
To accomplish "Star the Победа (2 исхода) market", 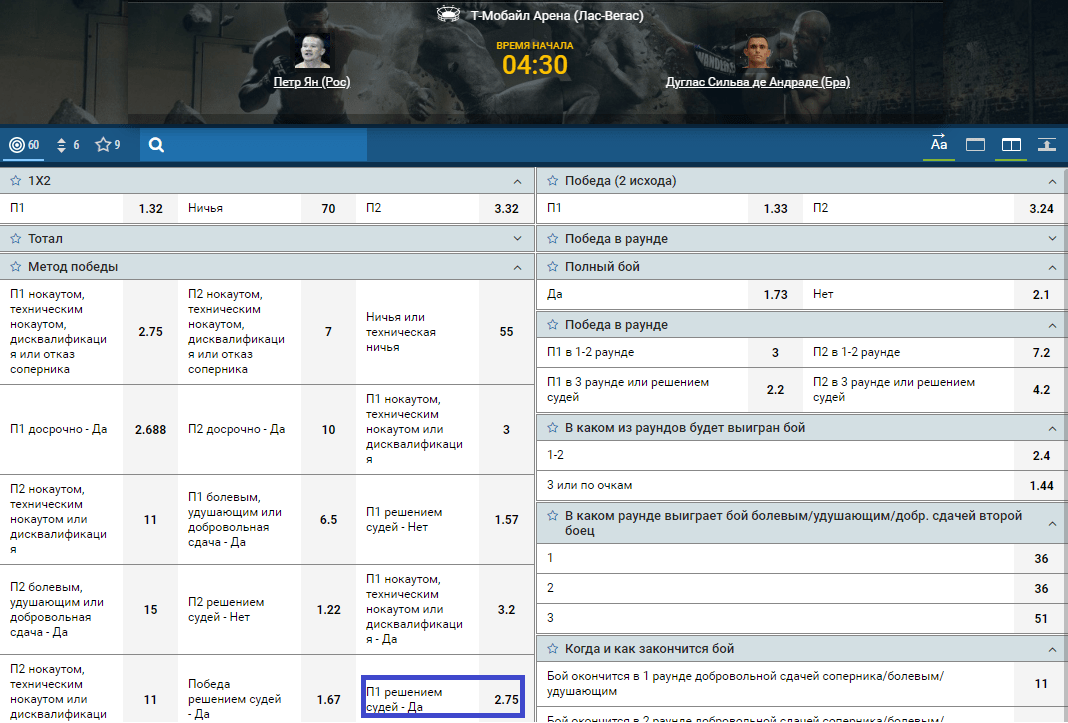I will (x=552, y=181).
